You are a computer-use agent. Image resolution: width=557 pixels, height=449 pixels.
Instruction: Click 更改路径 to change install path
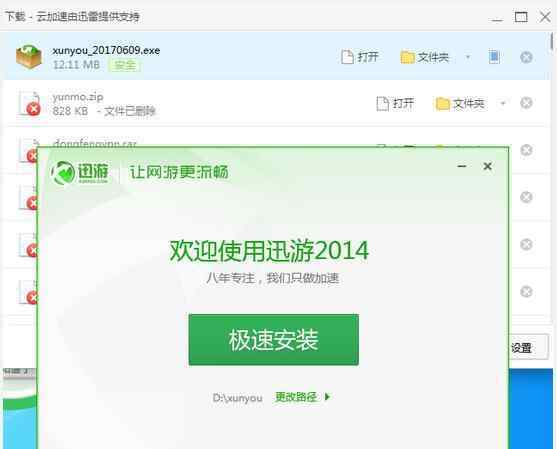296,397
